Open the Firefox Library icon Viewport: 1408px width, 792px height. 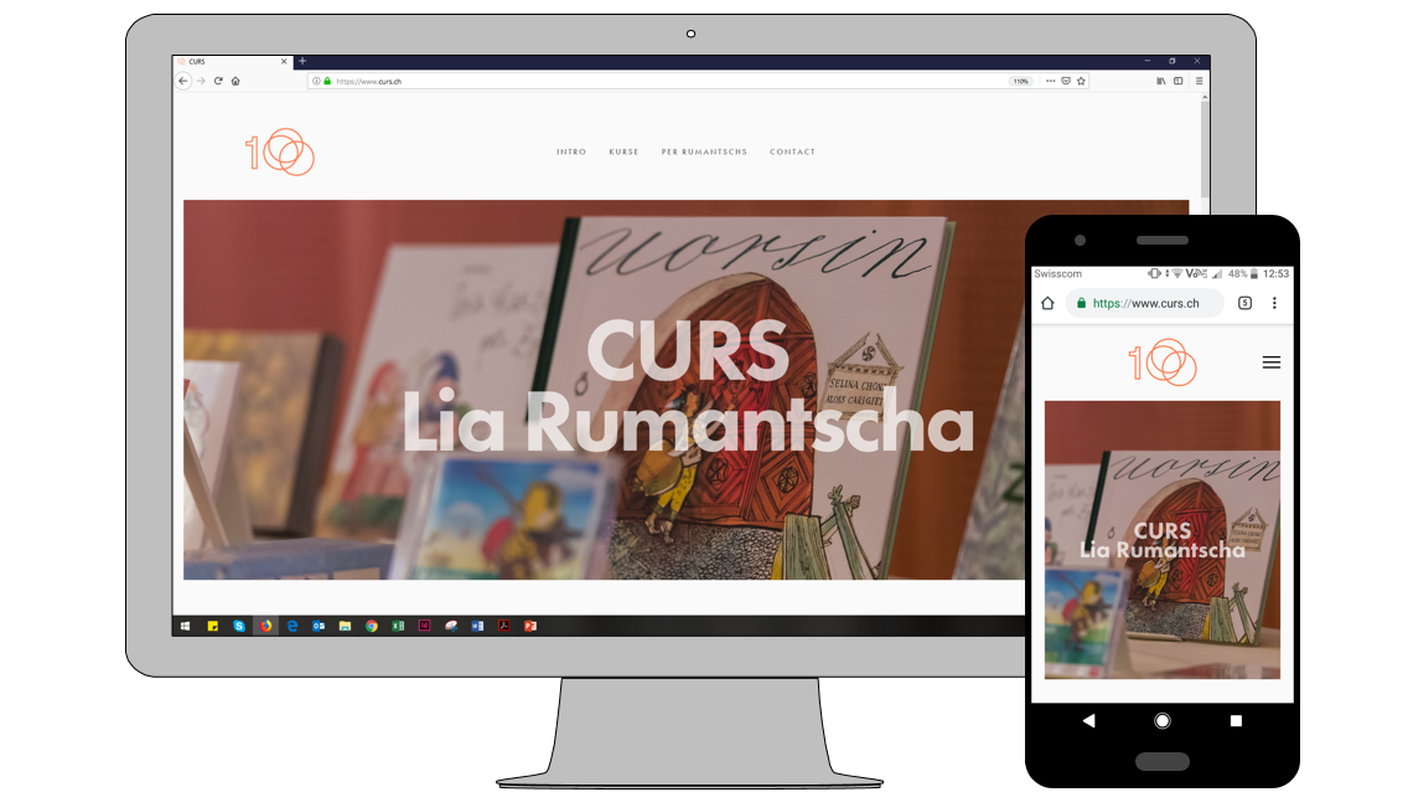click(1161, 81)
